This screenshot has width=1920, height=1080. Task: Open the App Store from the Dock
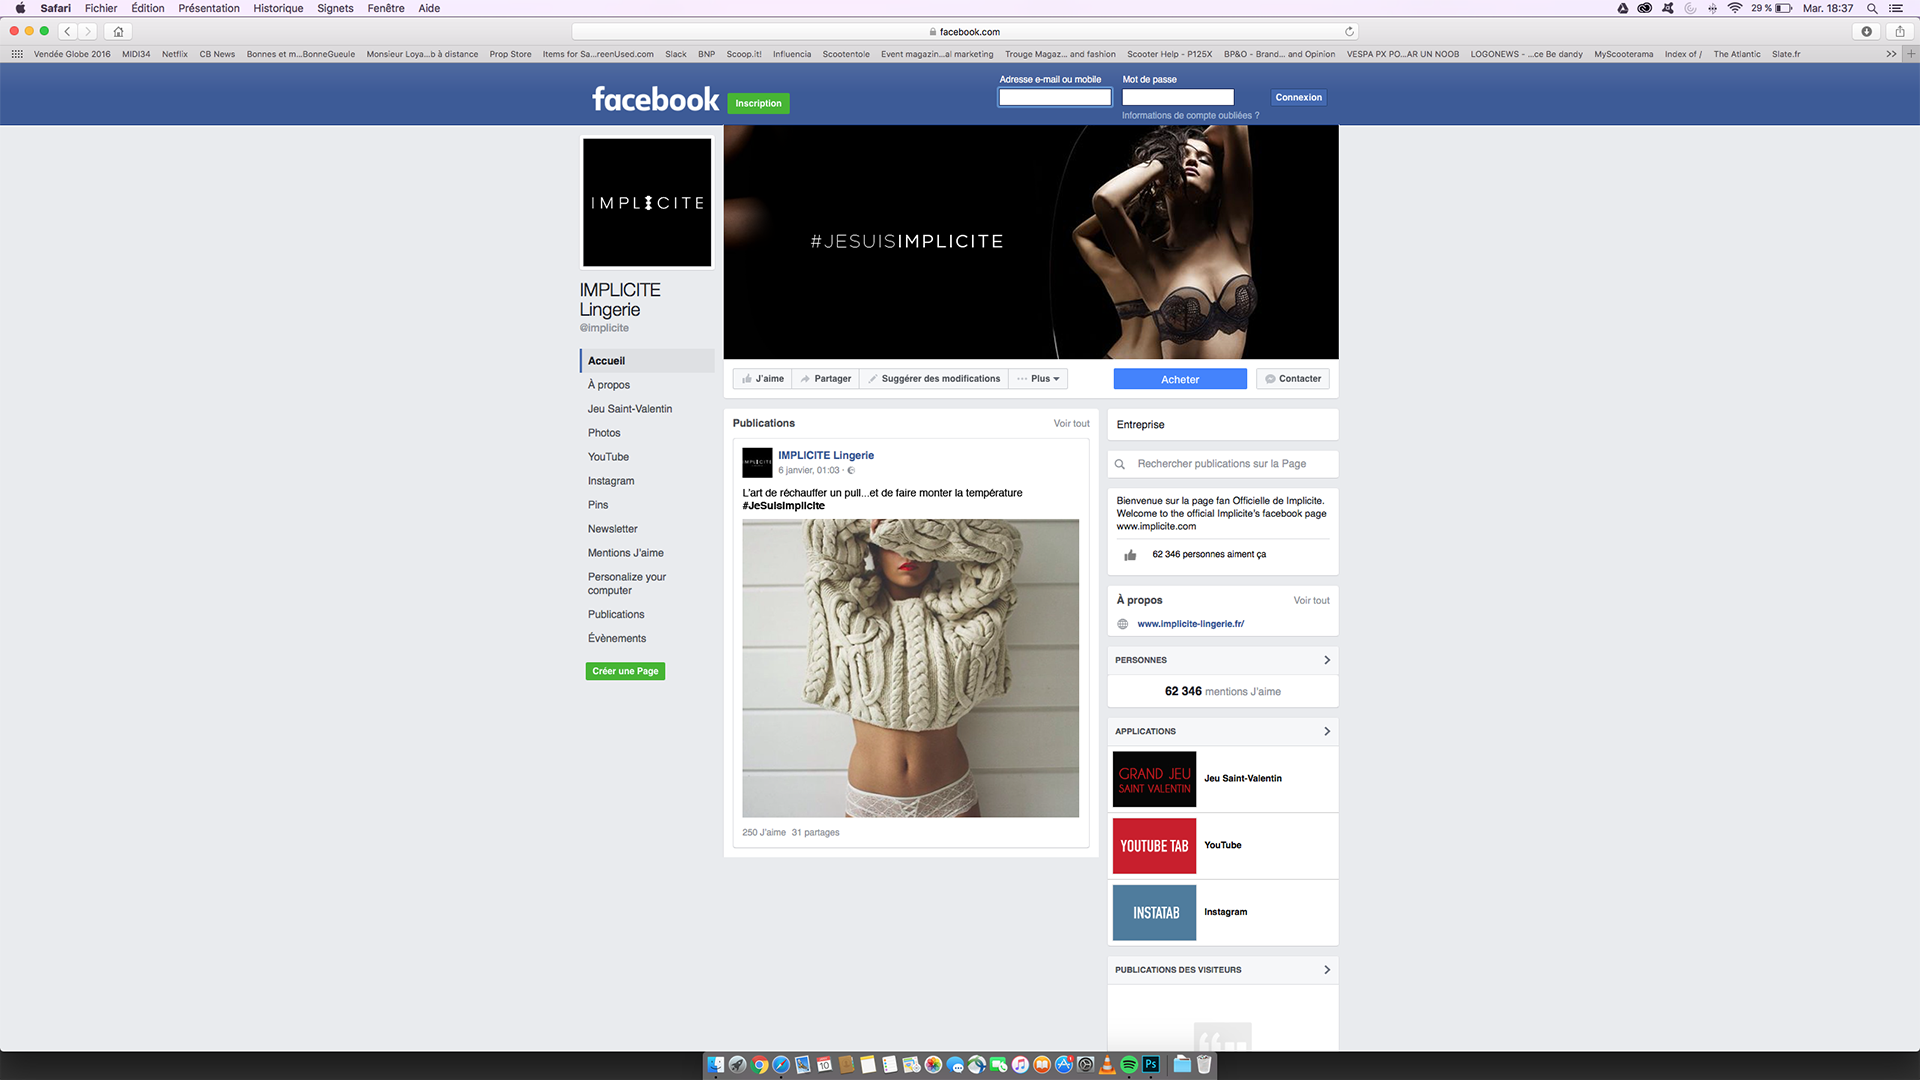pyautogui.click(x=1064, y=1064)
